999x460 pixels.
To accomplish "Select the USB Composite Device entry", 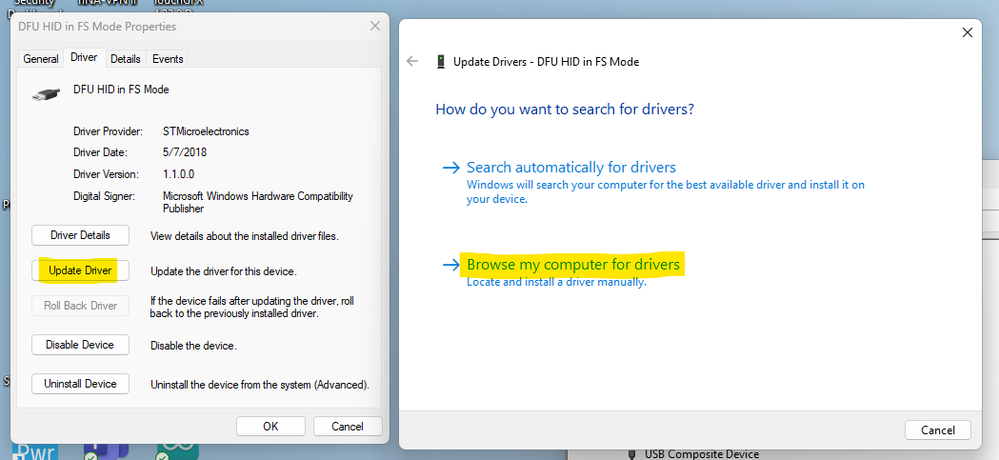I will tap(701, 454).
